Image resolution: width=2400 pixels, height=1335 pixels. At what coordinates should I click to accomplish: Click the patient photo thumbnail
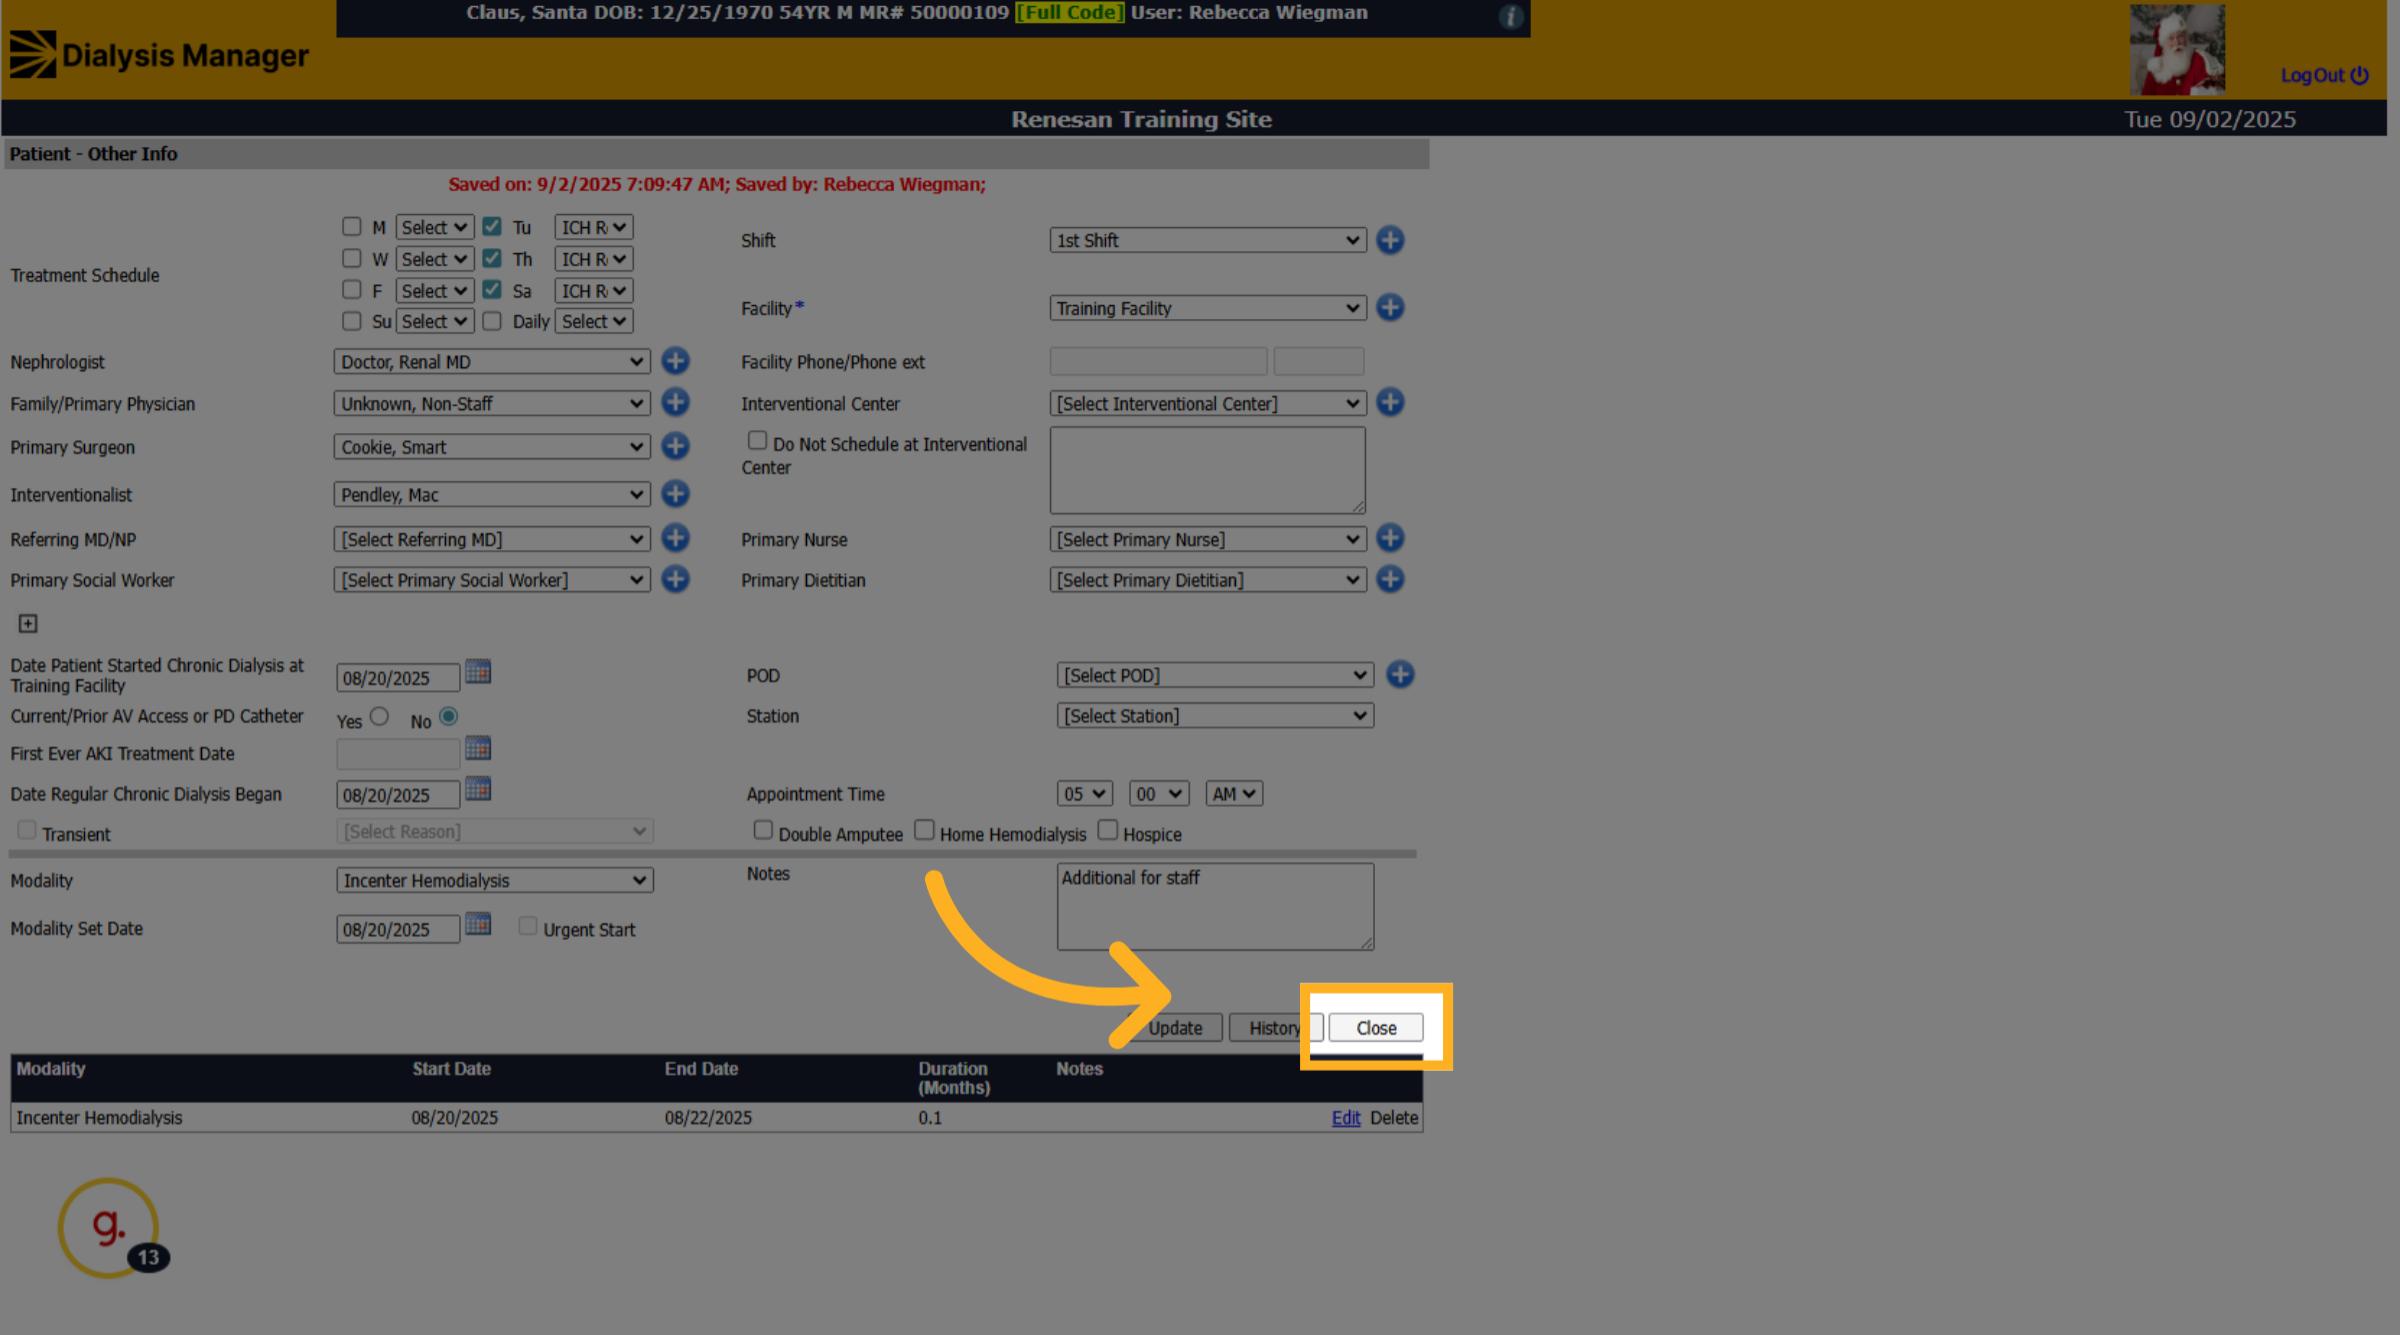pyautogui.click(x=2177, y=49)
